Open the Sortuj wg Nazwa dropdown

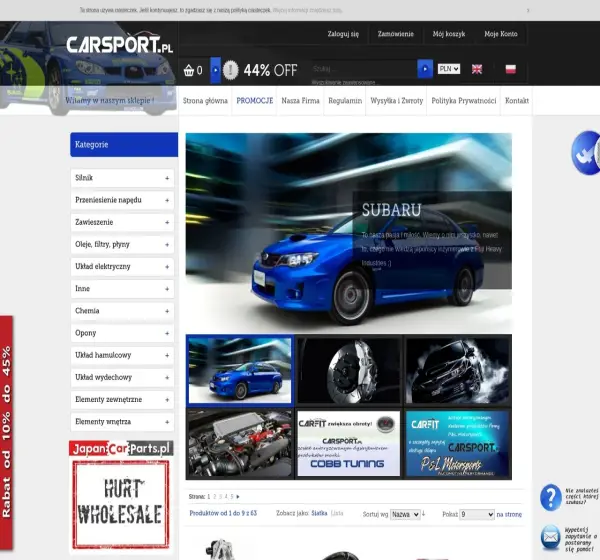[x=405, y=514]
